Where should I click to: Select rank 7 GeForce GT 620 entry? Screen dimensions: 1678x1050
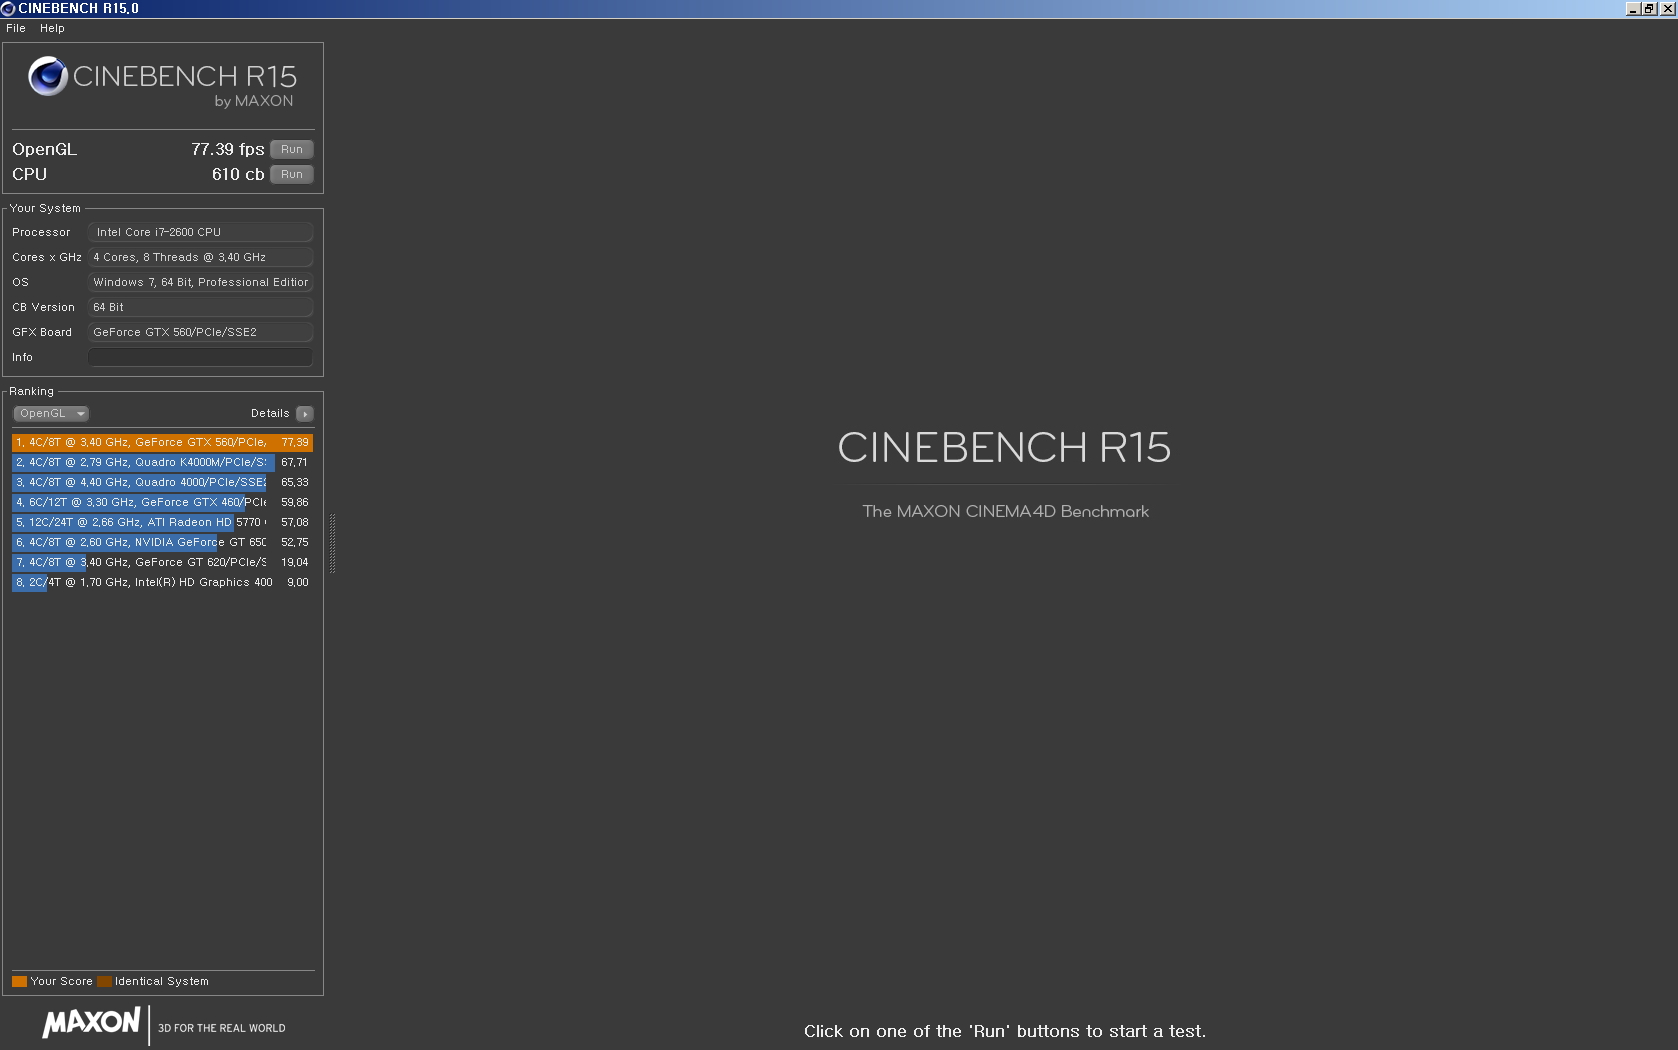click(162, 562)
